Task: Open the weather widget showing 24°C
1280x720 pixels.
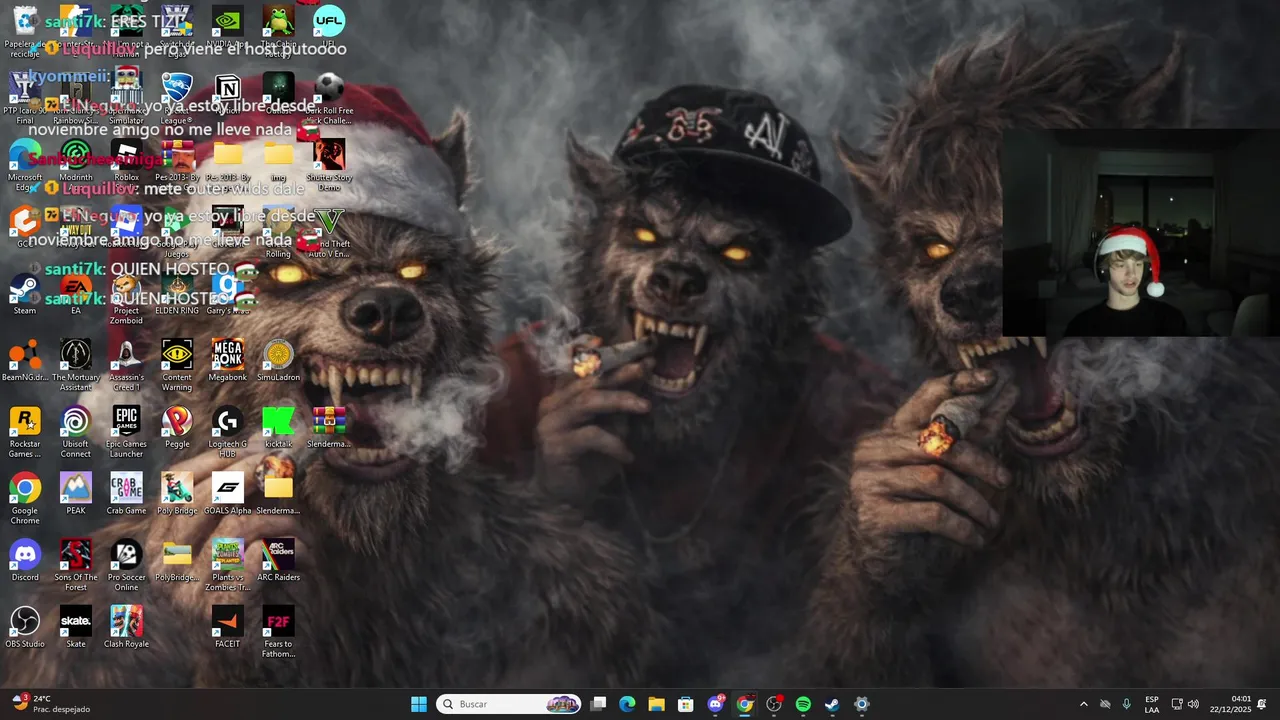Action: pyautogui.click(x=51, y=704)
